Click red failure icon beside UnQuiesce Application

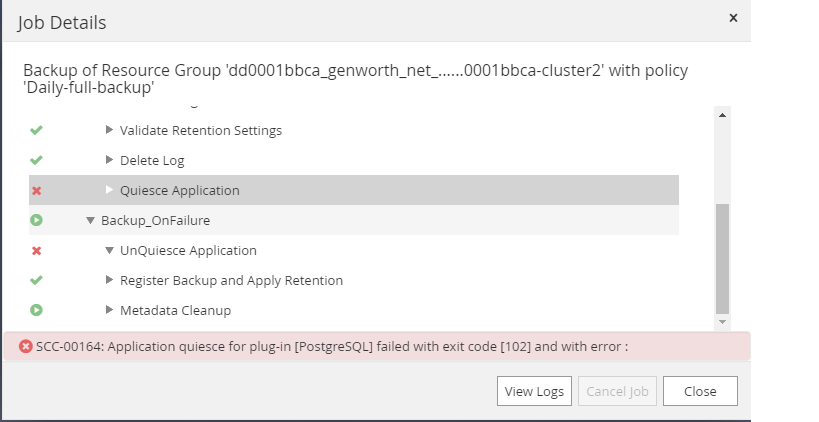pos(37,250)
